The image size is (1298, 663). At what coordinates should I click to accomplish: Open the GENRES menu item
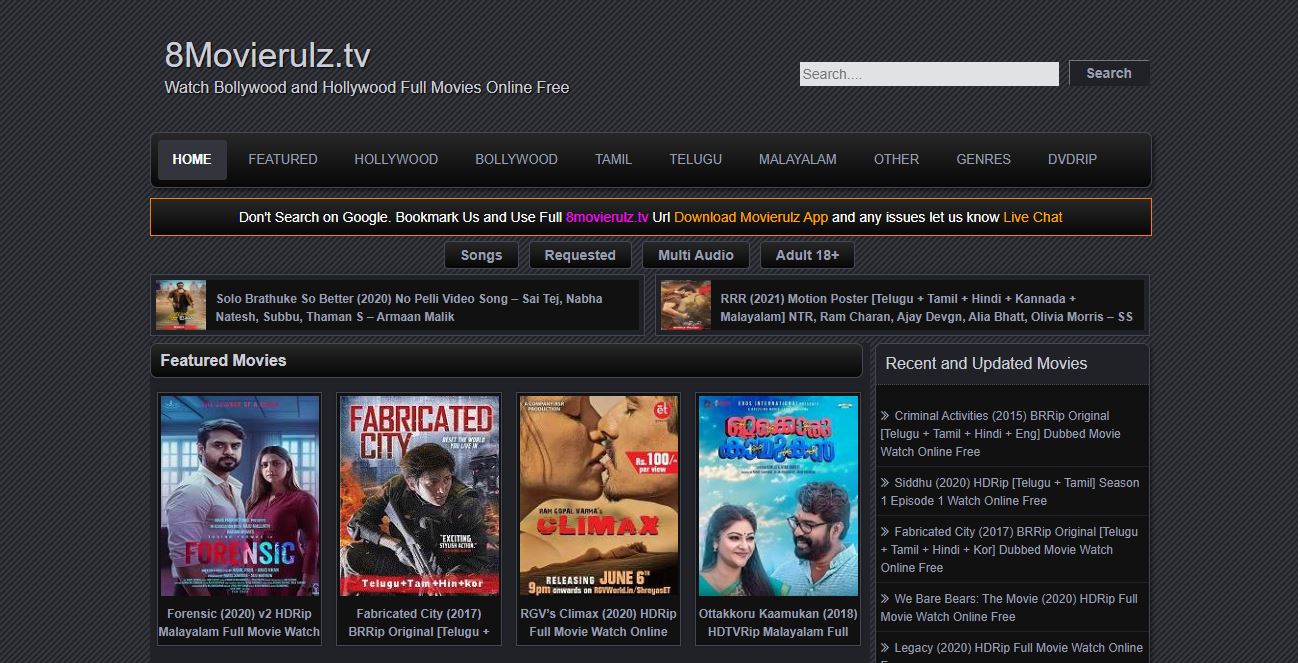(983, 159)
